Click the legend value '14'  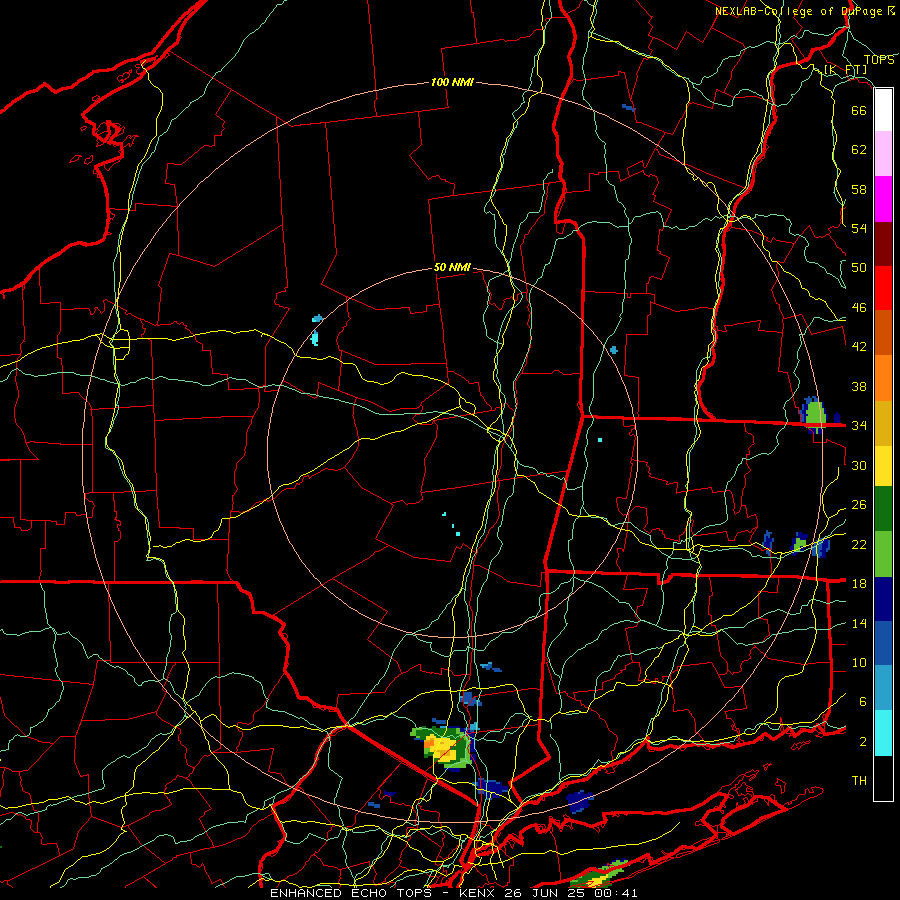point(859,623)
